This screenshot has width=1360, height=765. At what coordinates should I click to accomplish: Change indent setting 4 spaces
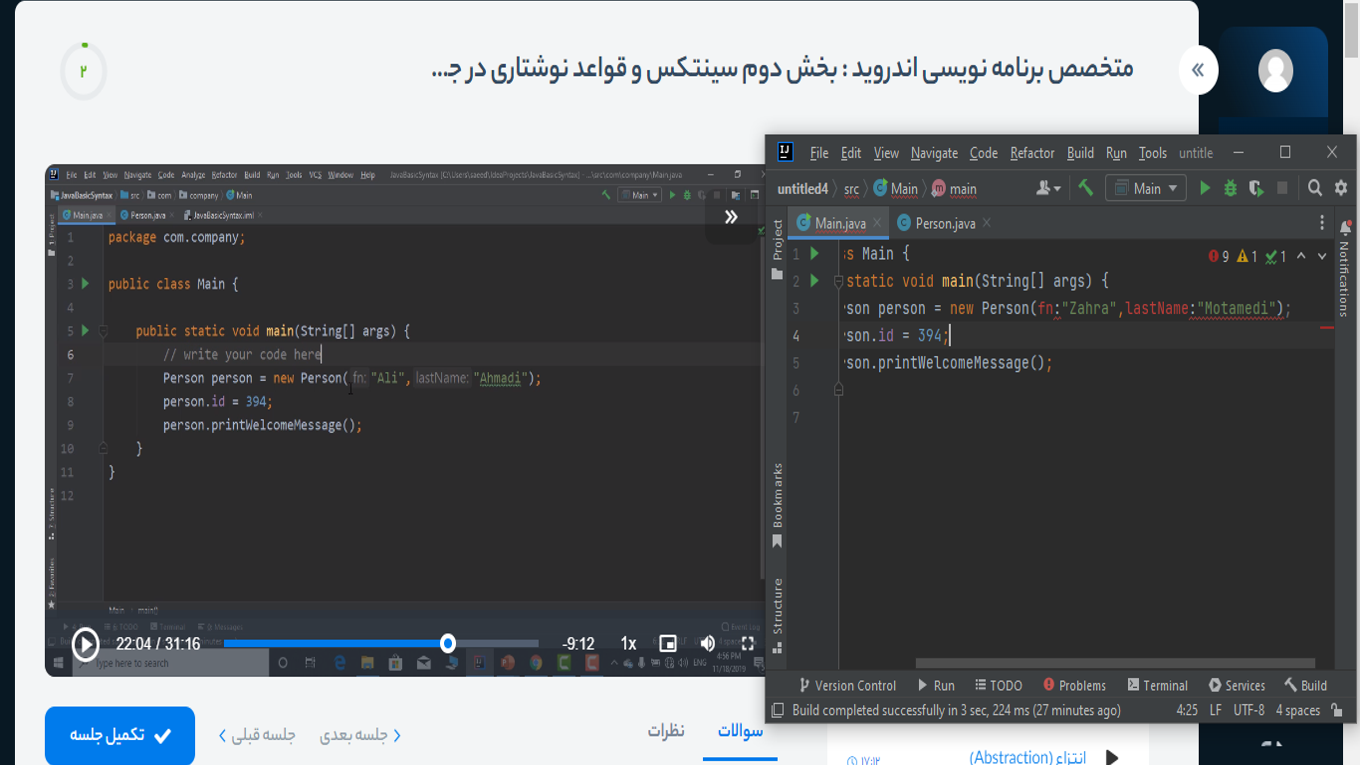[x=1298, y=710]
